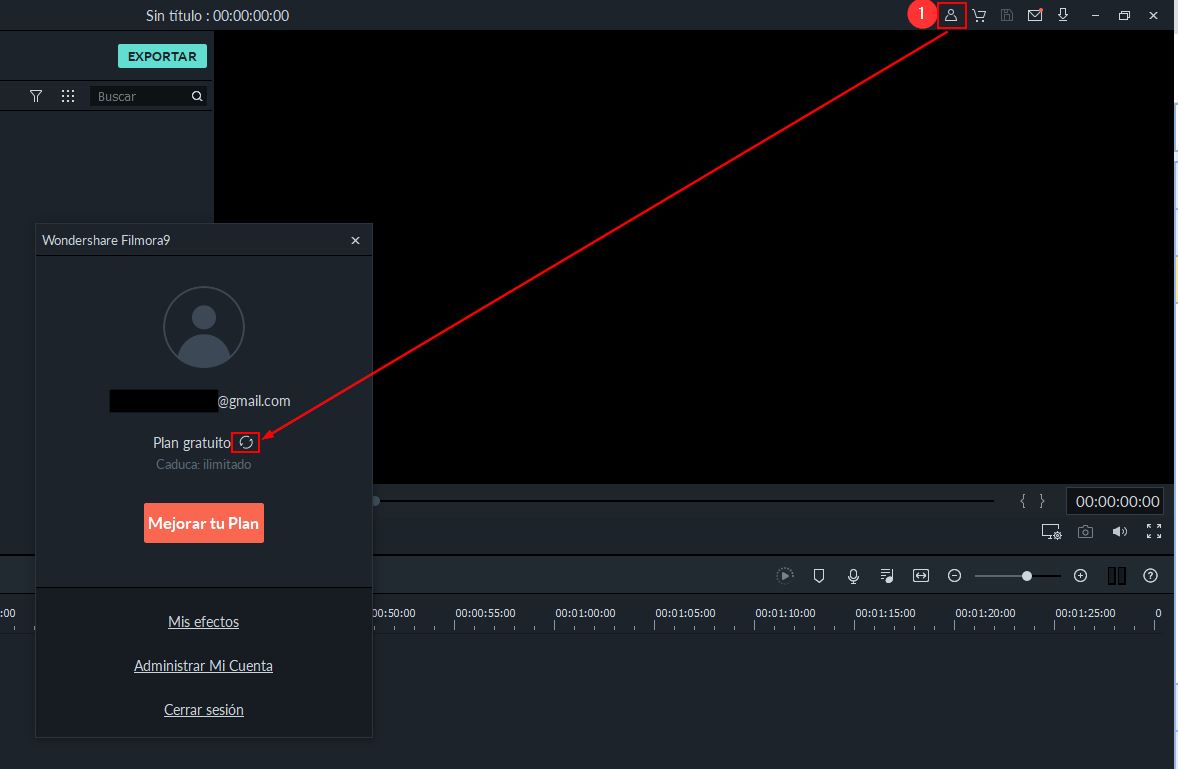The image size is (1178, 769).
Task: Click timeline ruler at 00:01:00:00
Action: tap(585, 614)
